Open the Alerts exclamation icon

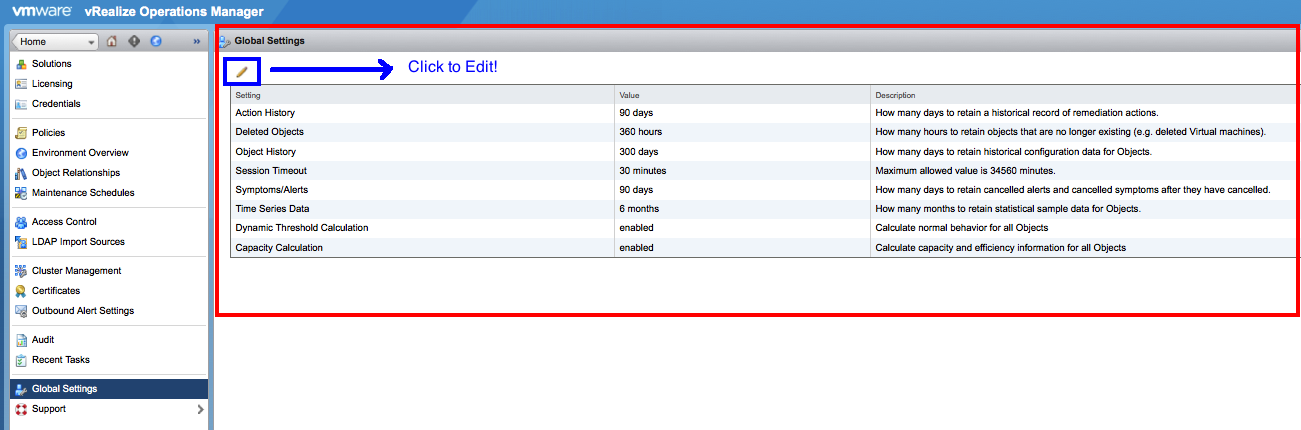click(134, 41)
